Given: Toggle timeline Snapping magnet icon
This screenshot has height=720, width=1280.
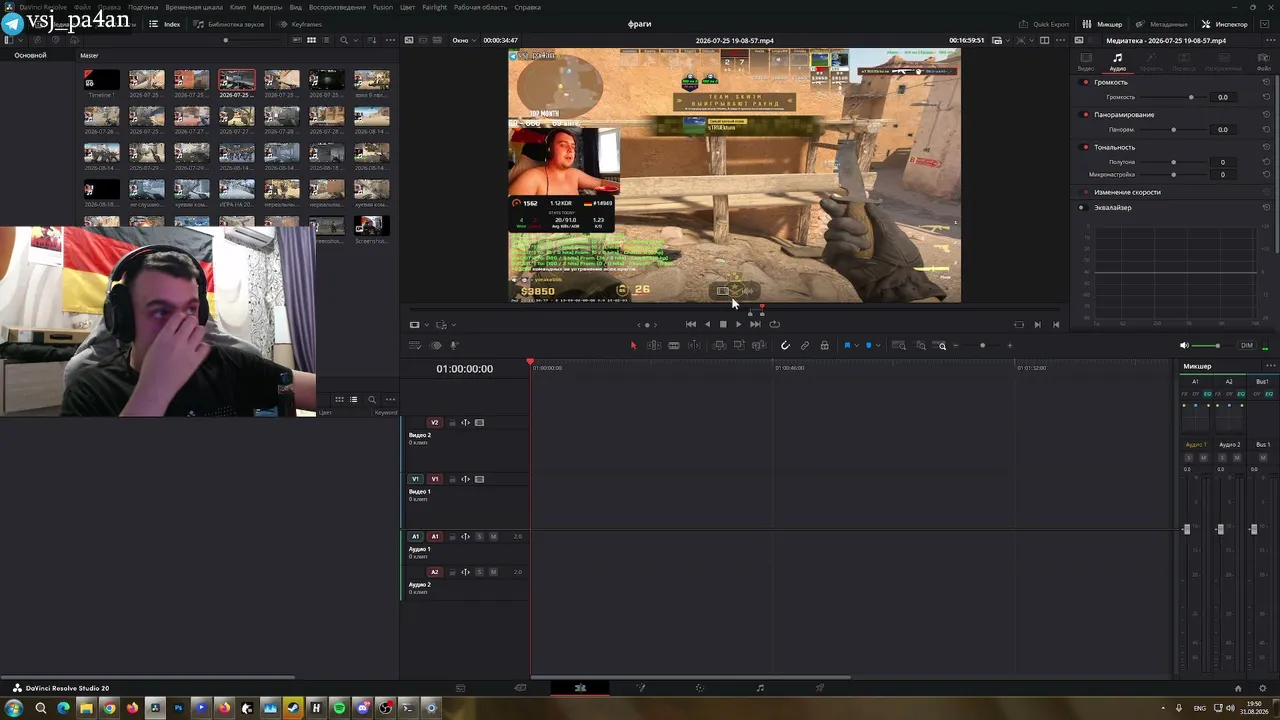Looking at the screenshot, I should pos(785,346).
